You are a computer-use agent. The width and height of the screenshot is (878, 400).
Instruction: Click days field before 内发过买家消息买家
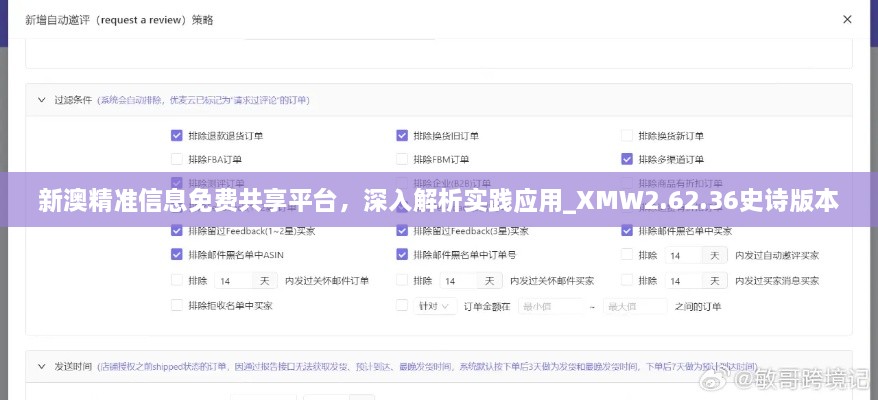pos(686,281)
